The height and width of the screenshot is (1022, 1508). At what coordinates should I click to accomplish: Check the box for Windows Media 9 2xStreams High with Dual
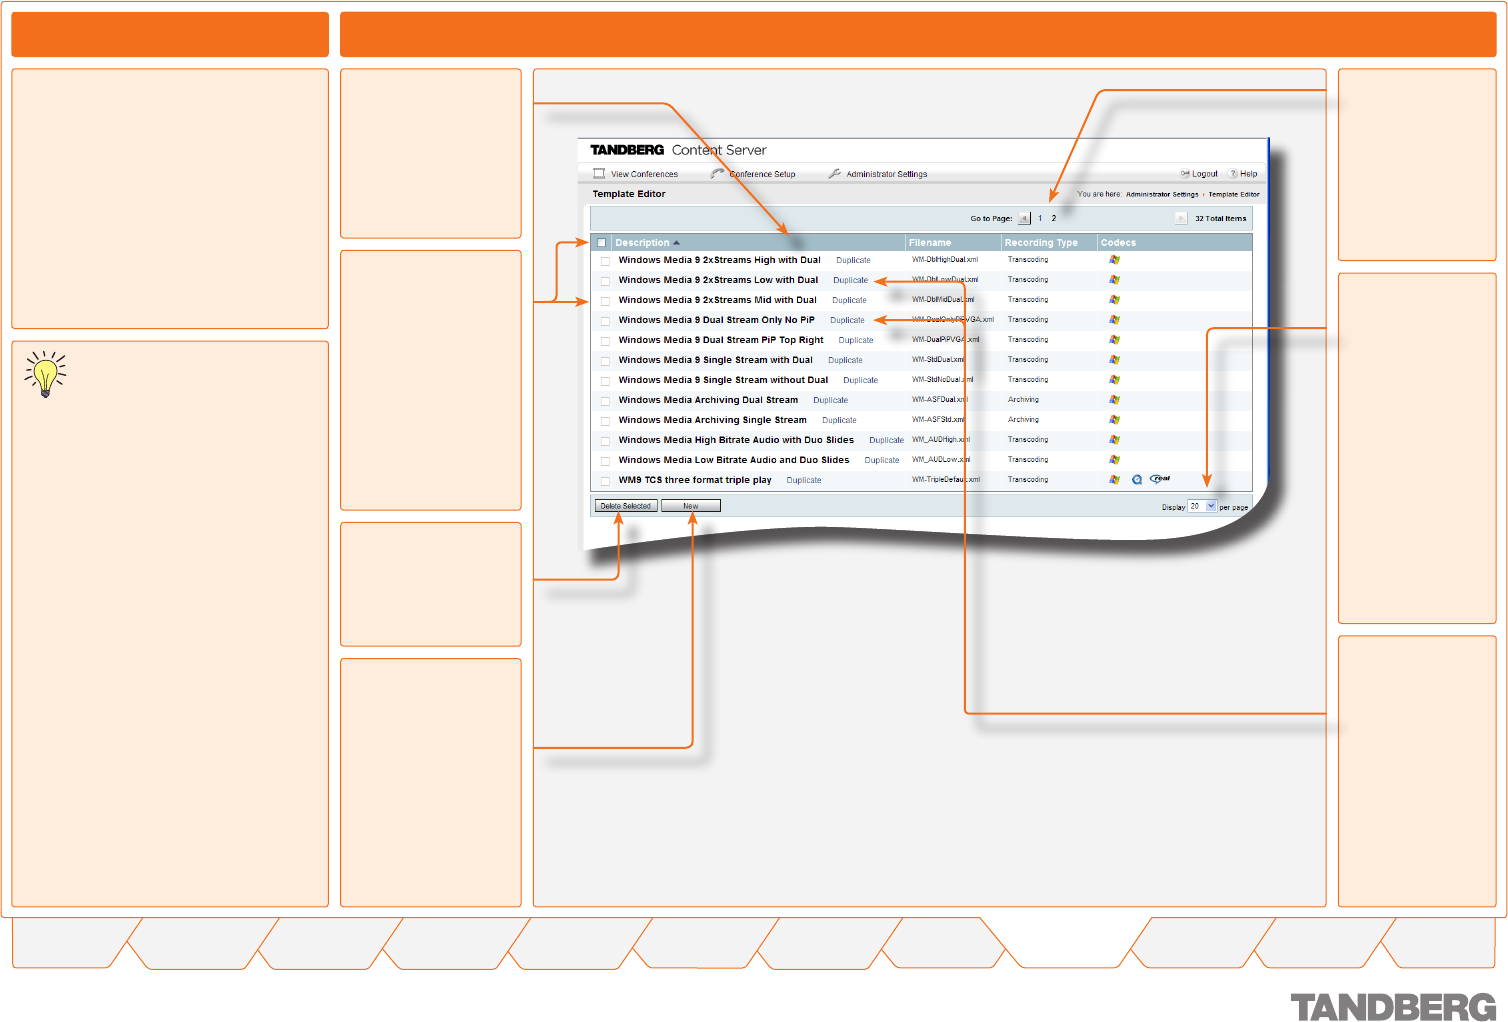[605, 261]
